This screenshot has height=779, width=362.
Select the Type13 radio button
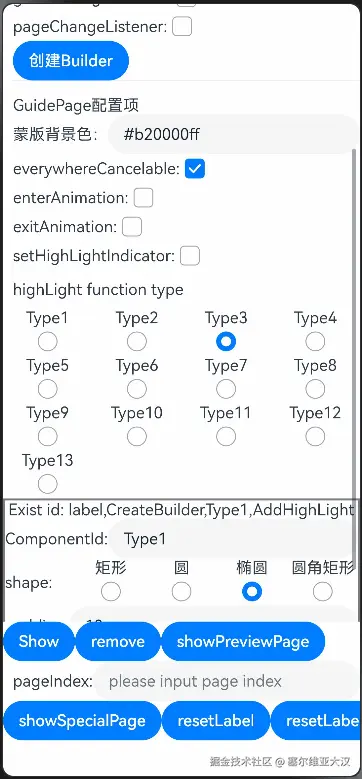tap(48, 484)
